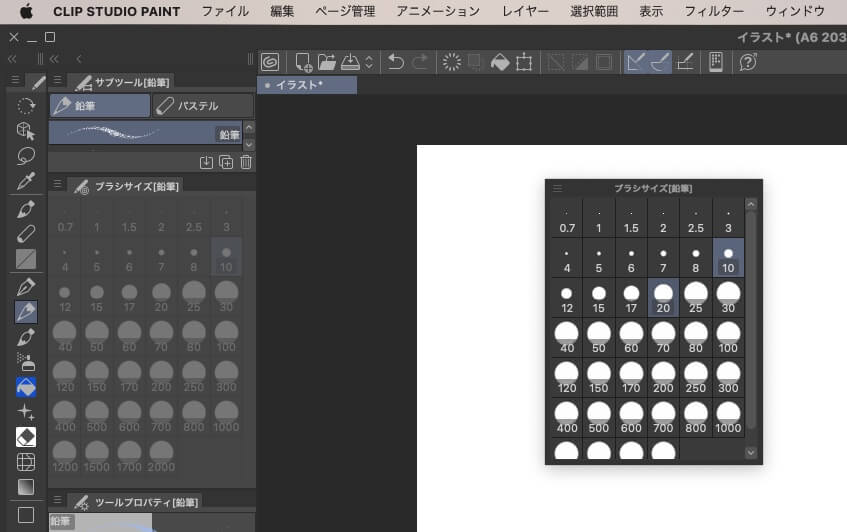
Task: Open the CLIP STUDIO spiral icon
Action: (x=269, y=62)
